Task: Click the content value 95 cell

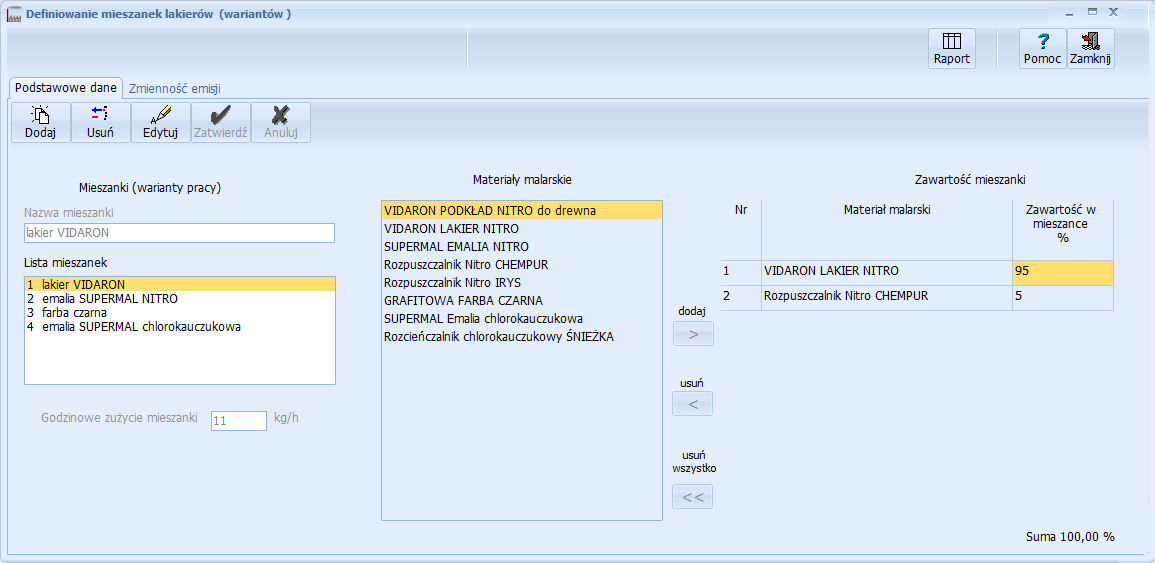Action: 1063,272
